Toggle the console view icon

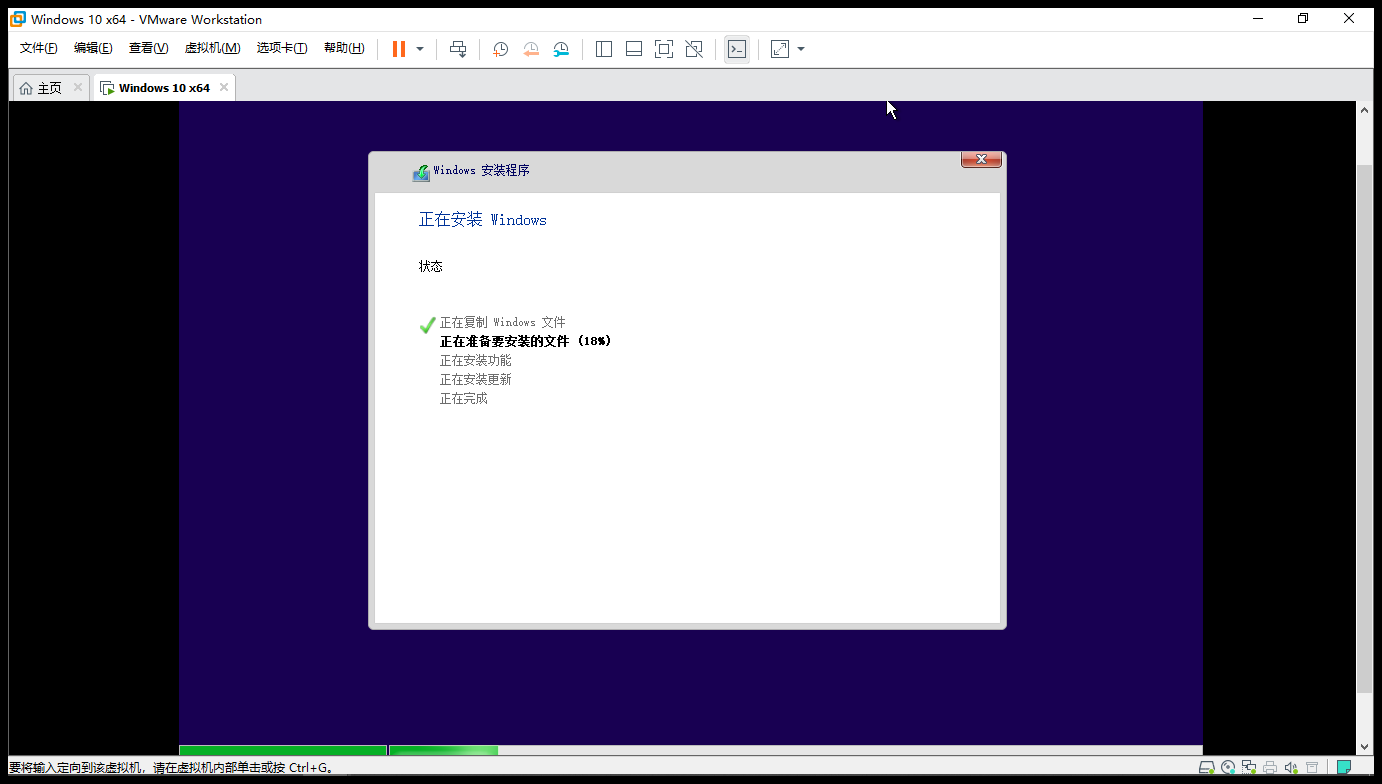tap(737, 49)
